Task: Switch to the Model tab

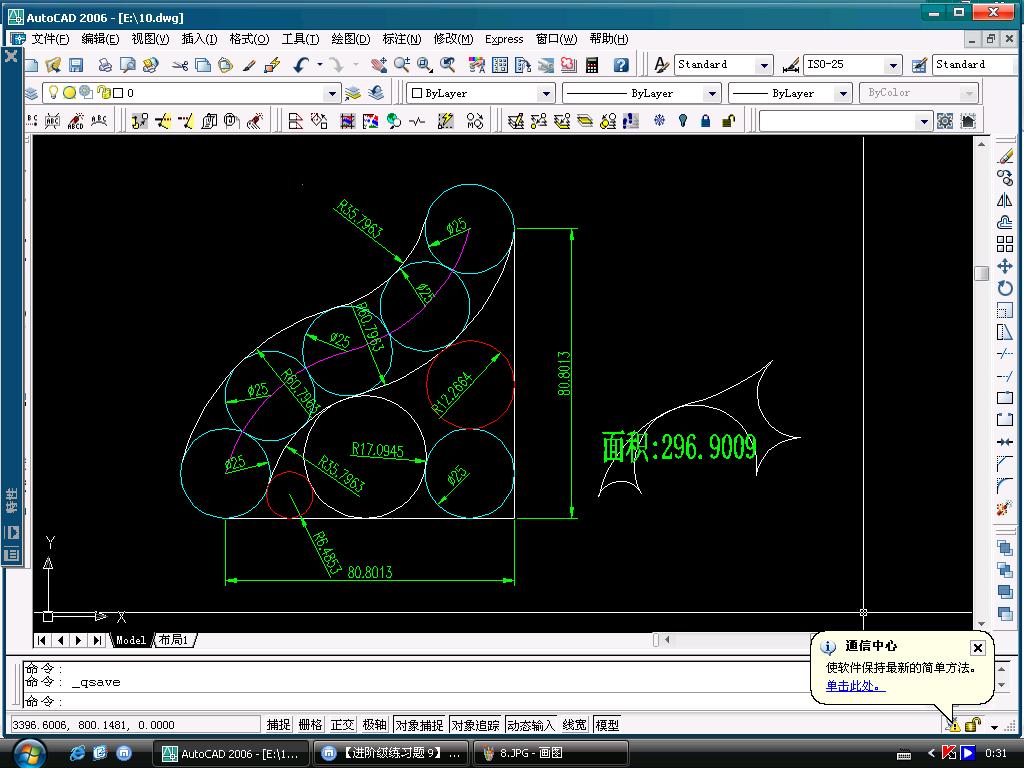Action: (131, 640)
